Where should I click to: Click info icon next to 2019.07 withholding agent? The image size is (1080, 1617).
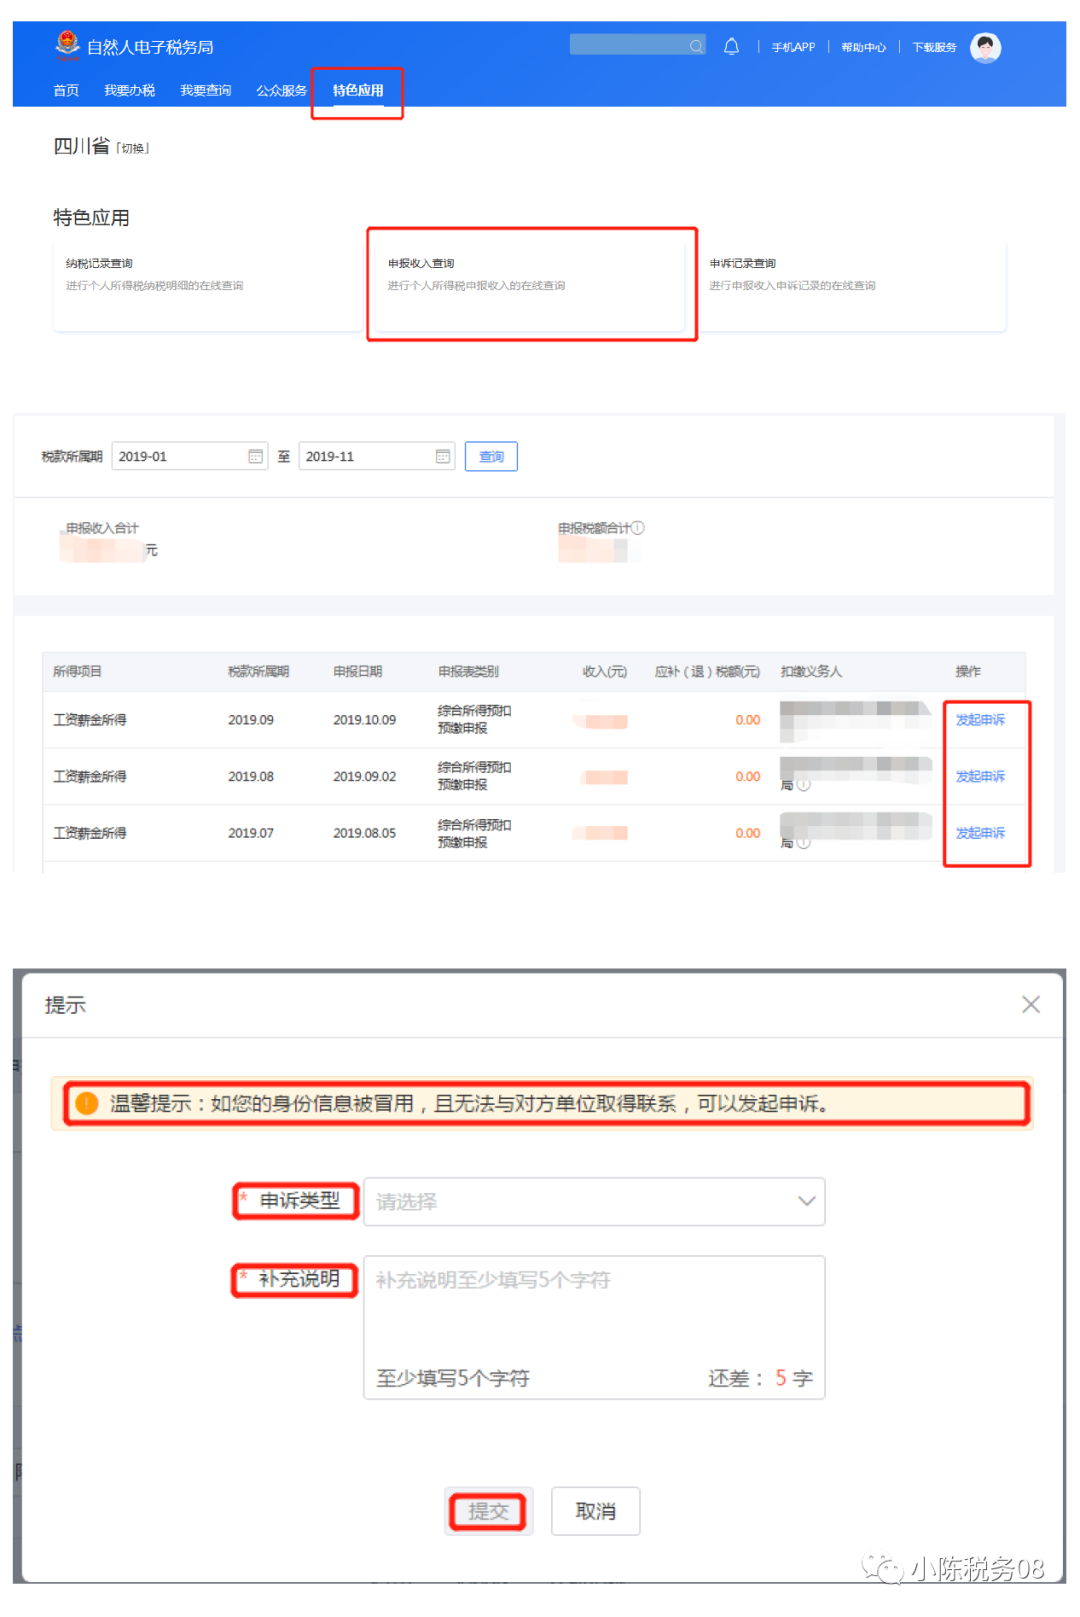[804, 843]
